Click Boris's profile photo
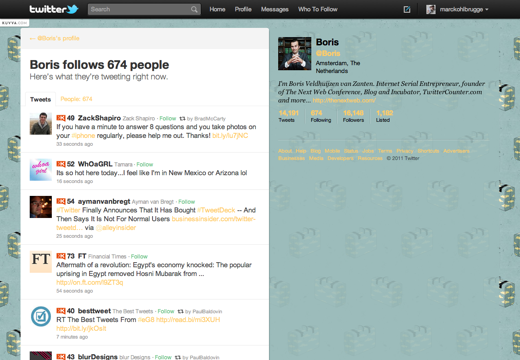Viewport: 520px width, 360px height. tap(294, 54)
